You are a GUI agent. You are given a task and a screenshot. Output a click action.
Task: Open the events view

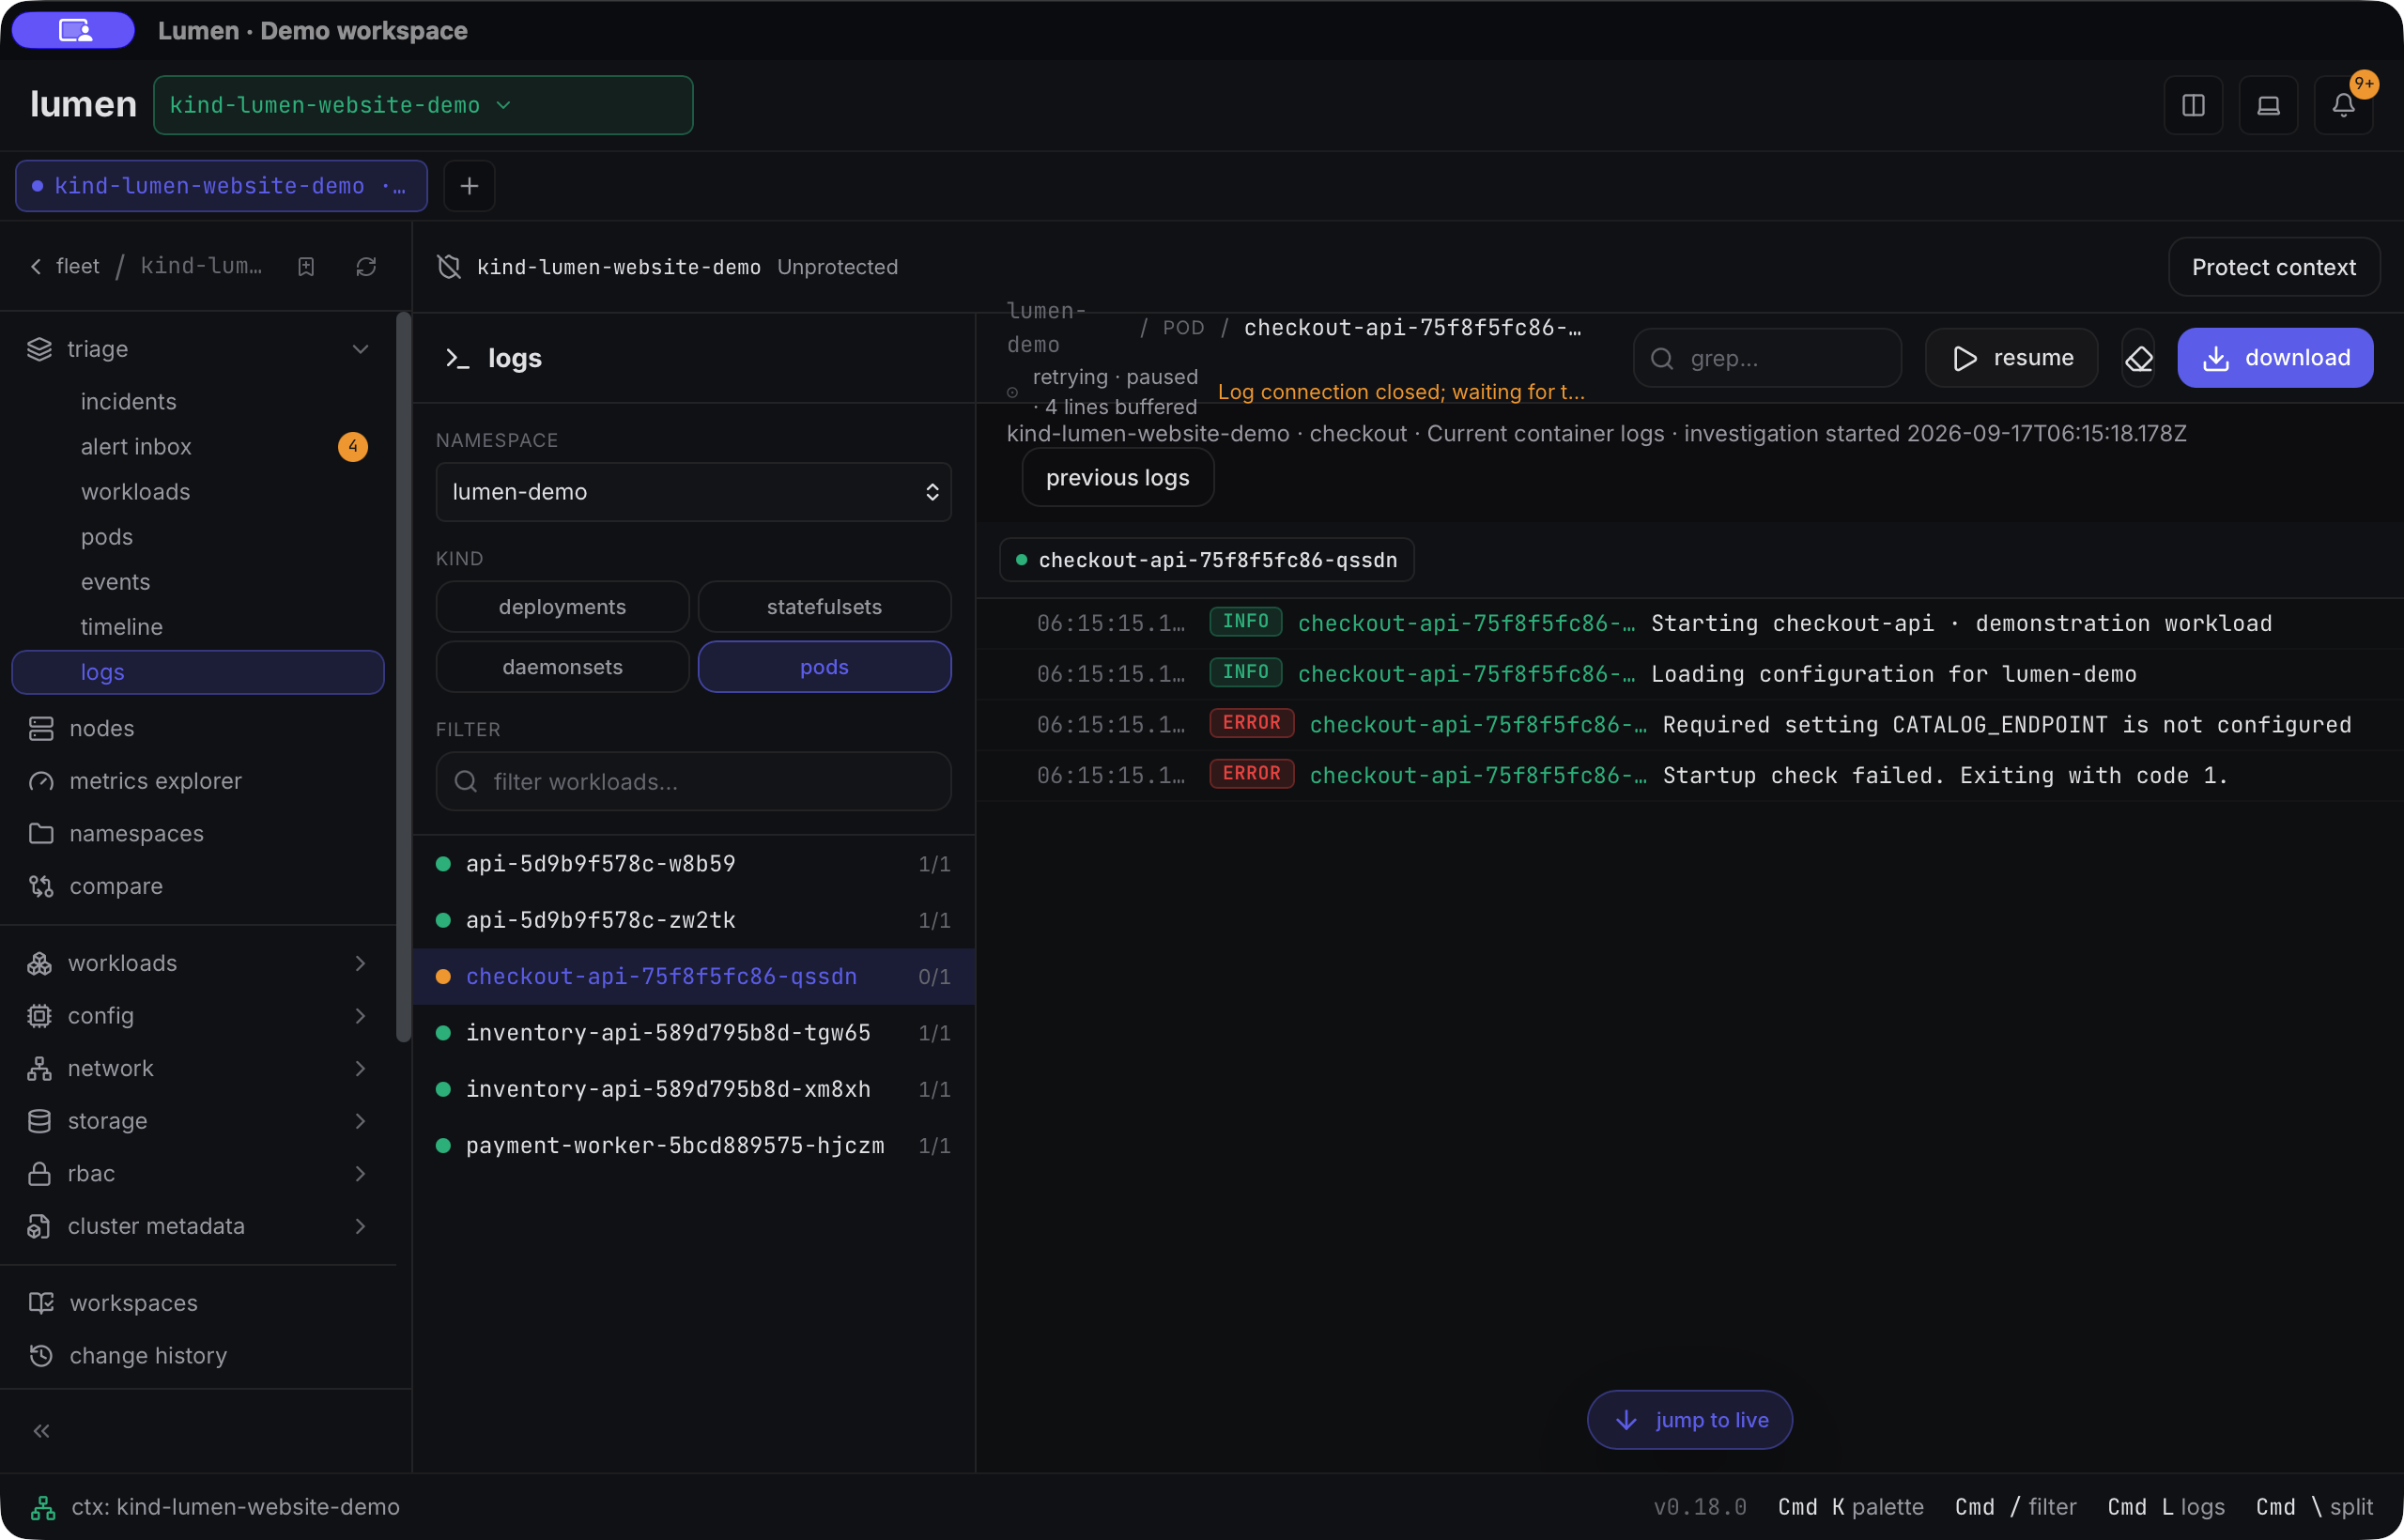pos(198,582)
